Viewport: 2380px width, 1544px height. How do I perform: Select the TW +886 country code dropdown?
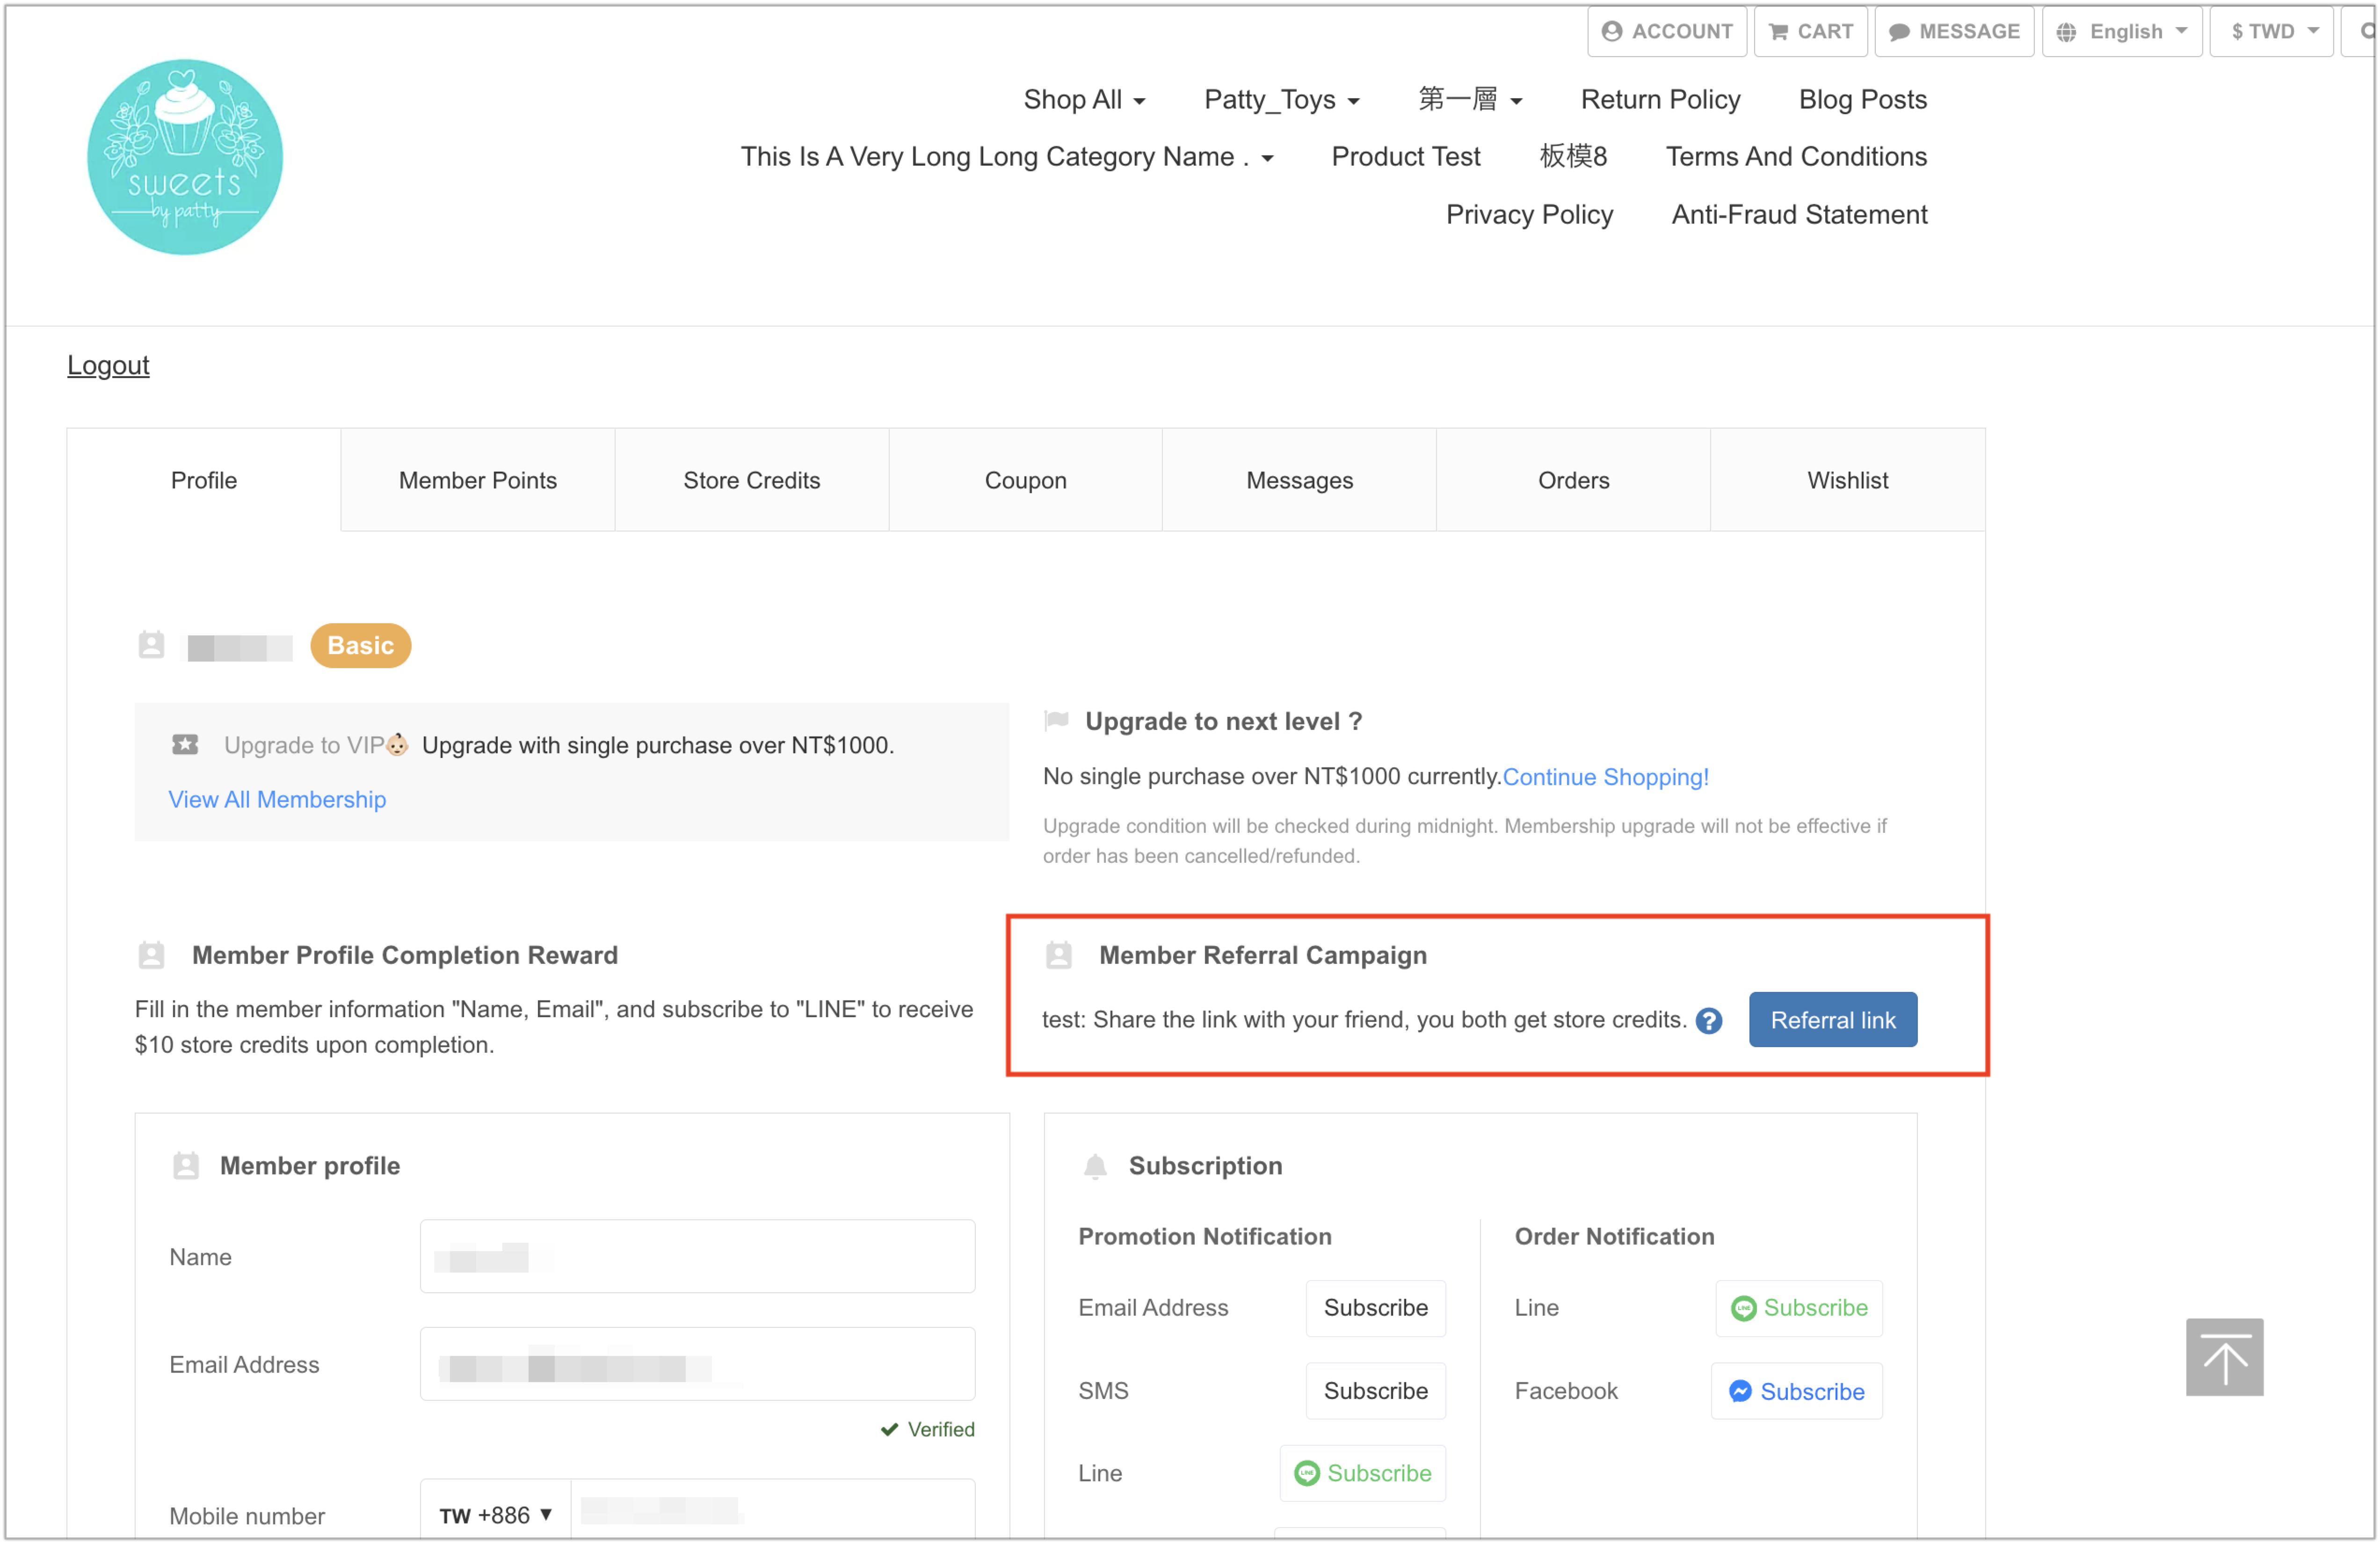pyautogui.click(x=496, y=1515)
